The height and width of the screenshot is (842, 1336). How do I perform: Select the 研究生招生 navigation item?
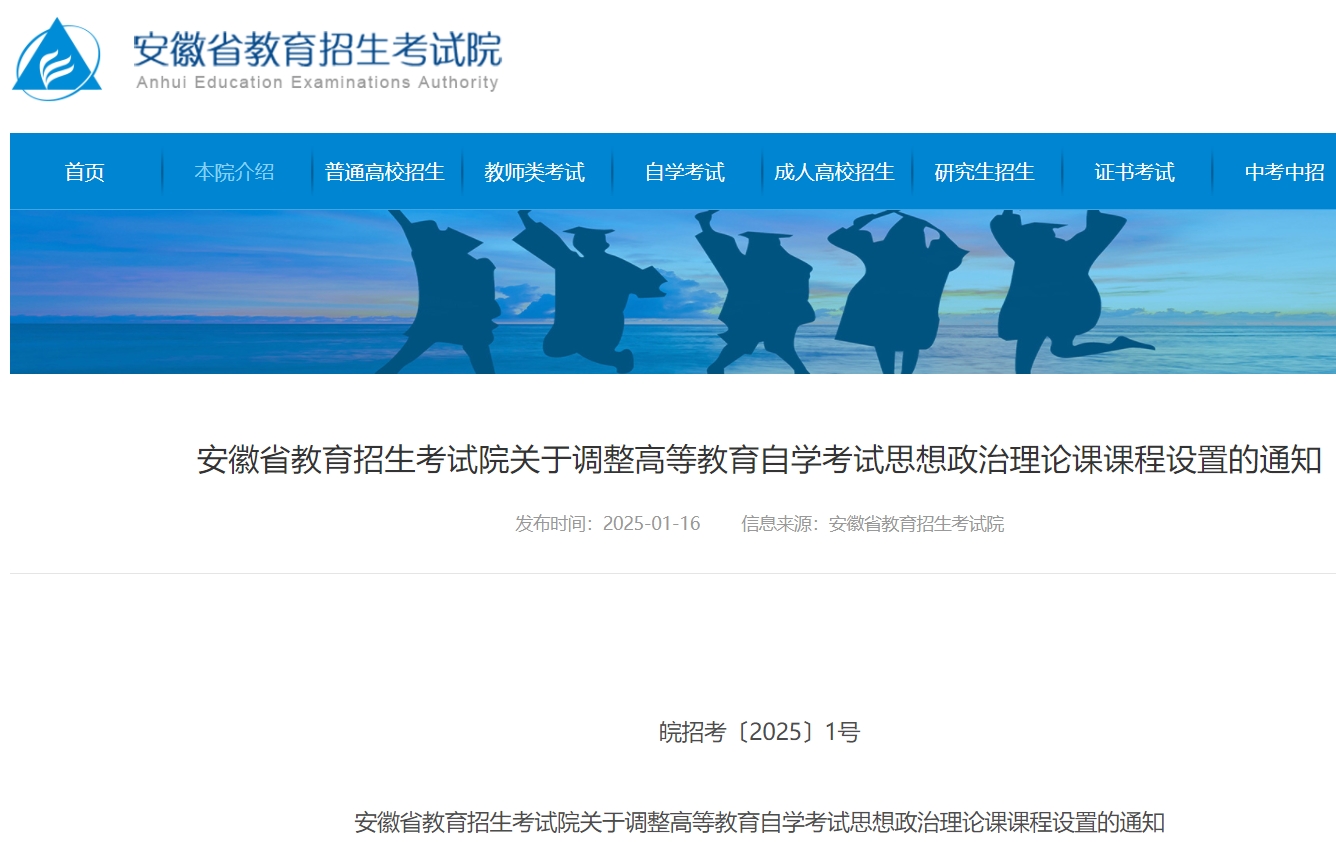(985, 171)
